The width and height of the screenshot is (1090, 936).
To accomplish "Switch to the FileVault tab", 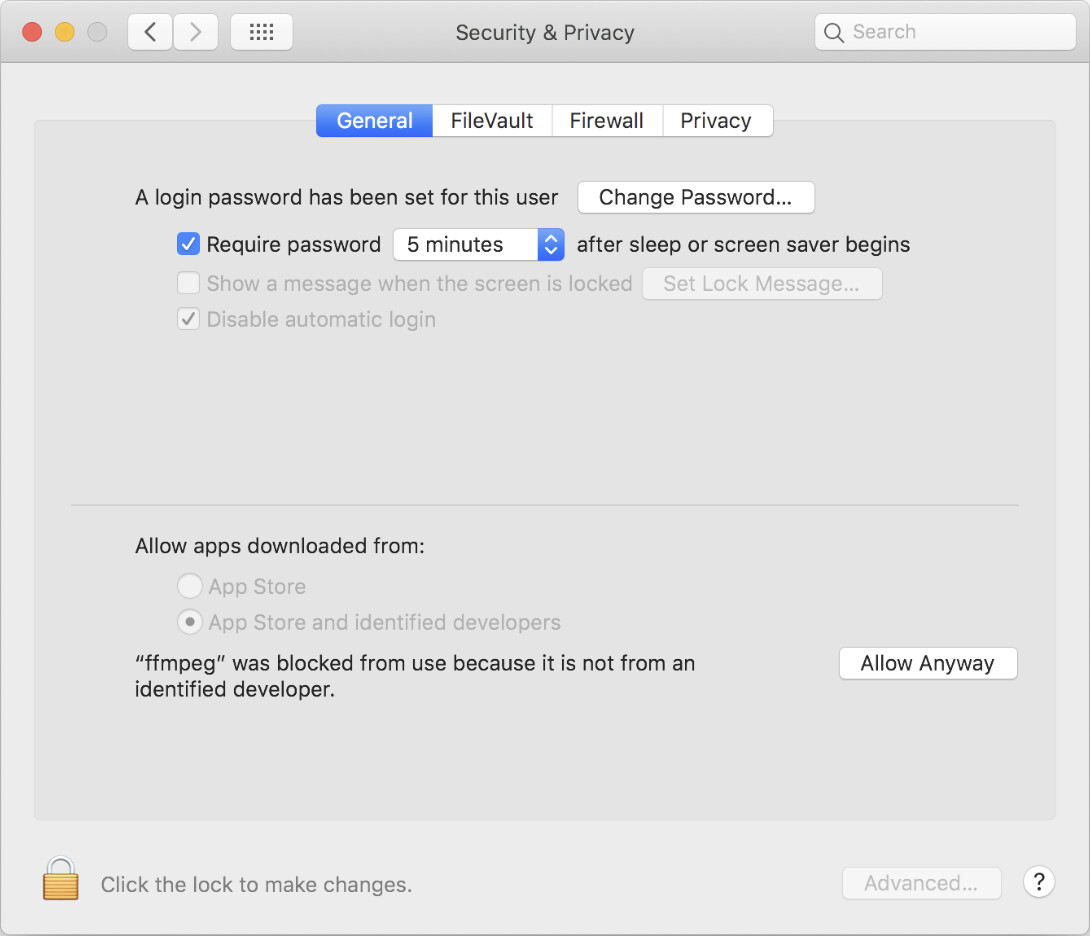I will 492,121.
